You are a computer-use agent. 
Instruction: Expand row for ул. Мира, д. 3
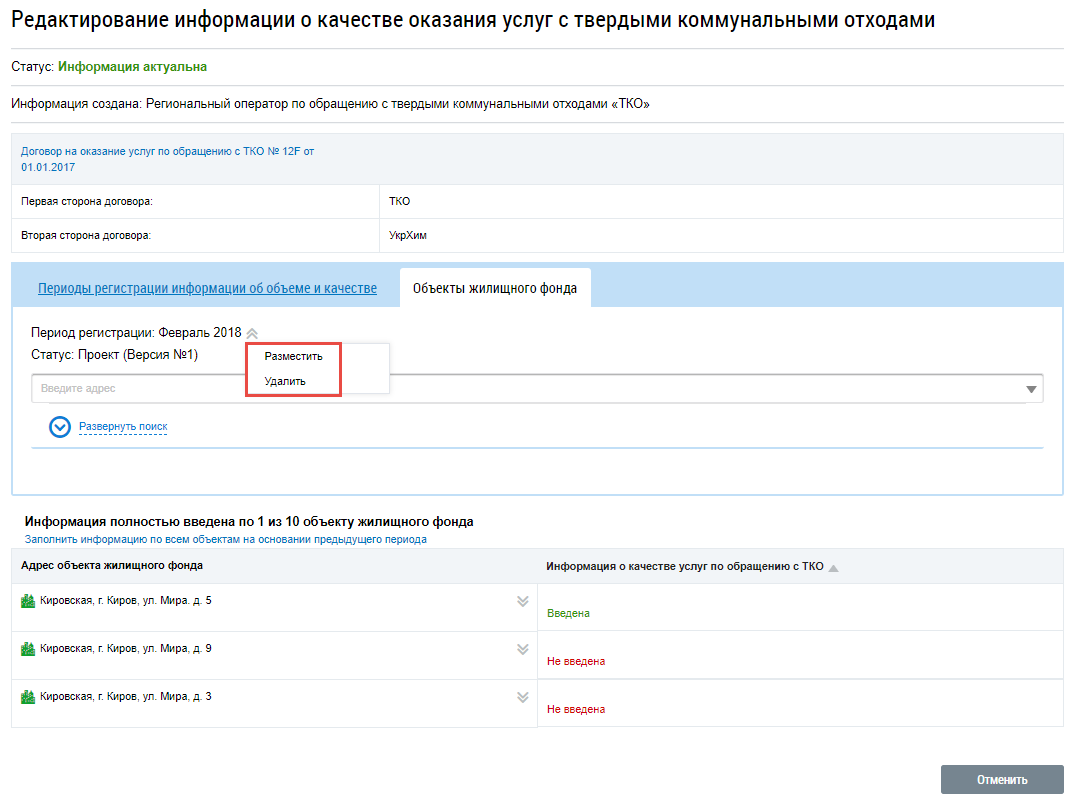pyautogui.click(x=522, y=697)
